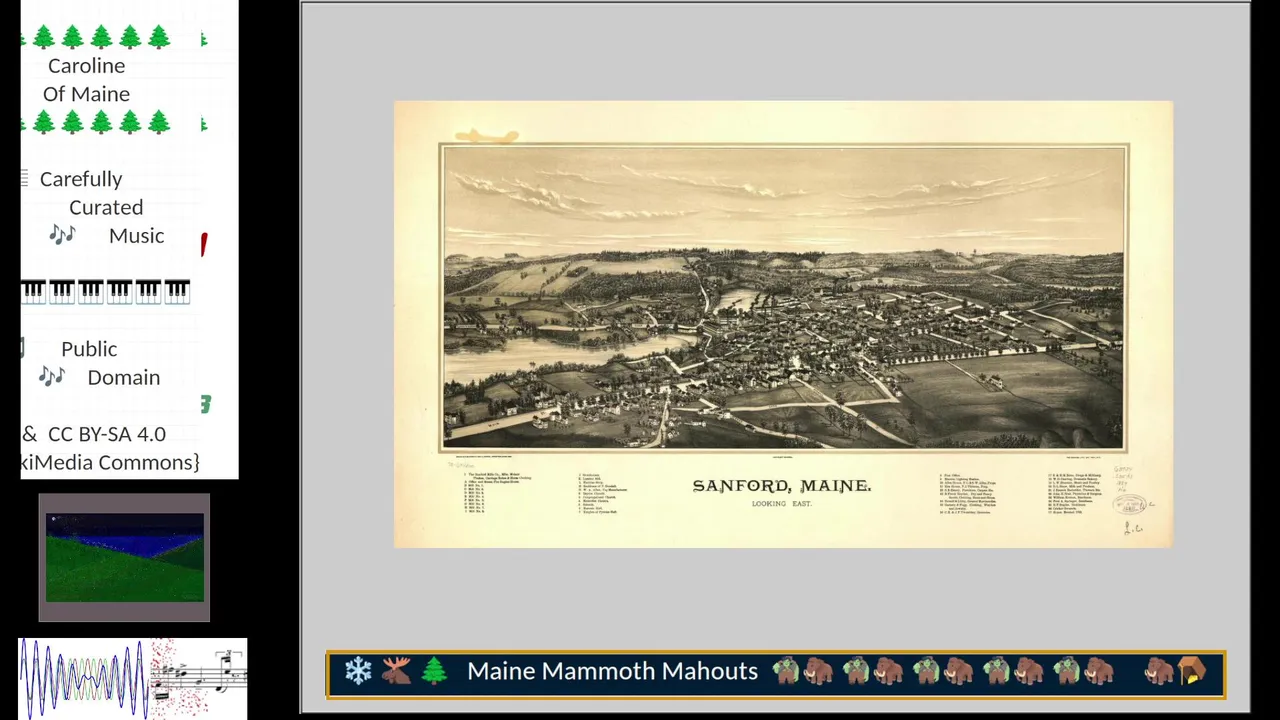Click the snowflake icon in the banner
This screenshot has width=1280, height=720.
358,671
